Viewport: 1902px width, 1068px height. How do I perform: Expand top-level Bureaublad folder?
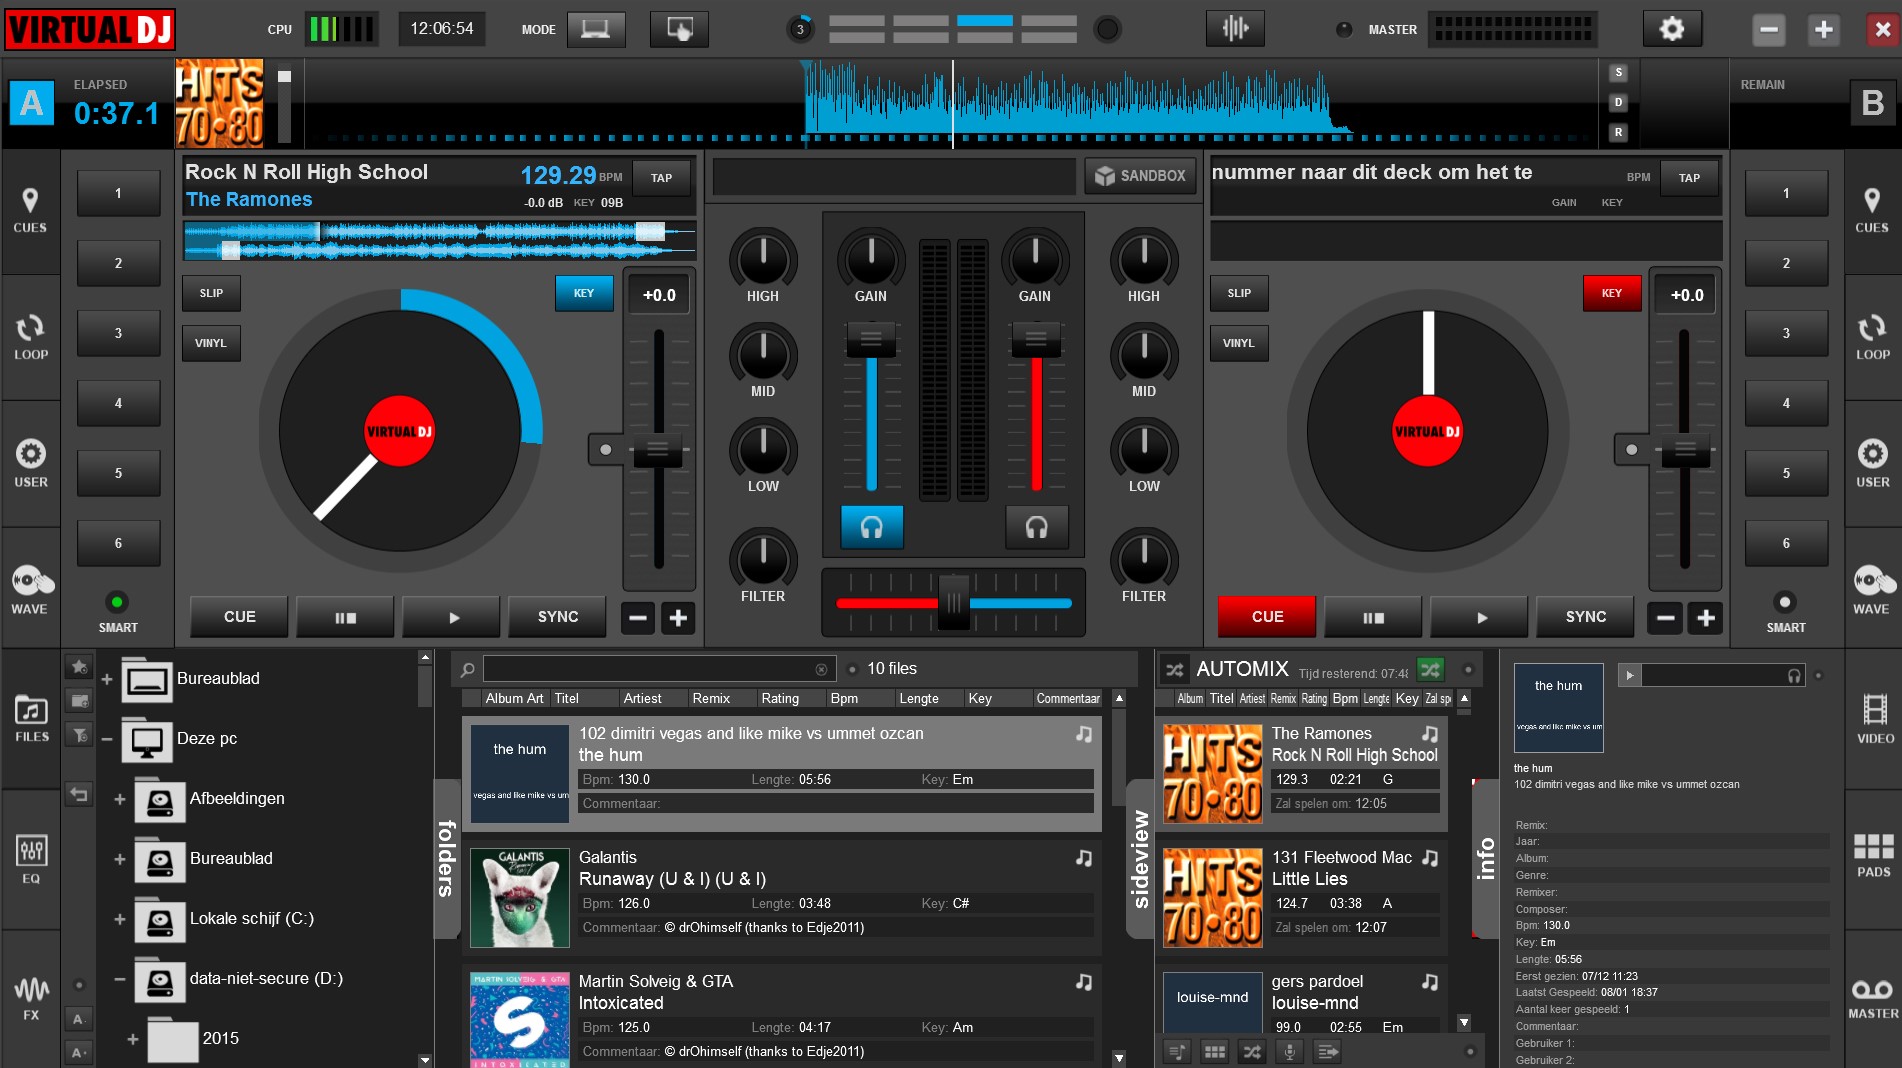coord(107,679)
